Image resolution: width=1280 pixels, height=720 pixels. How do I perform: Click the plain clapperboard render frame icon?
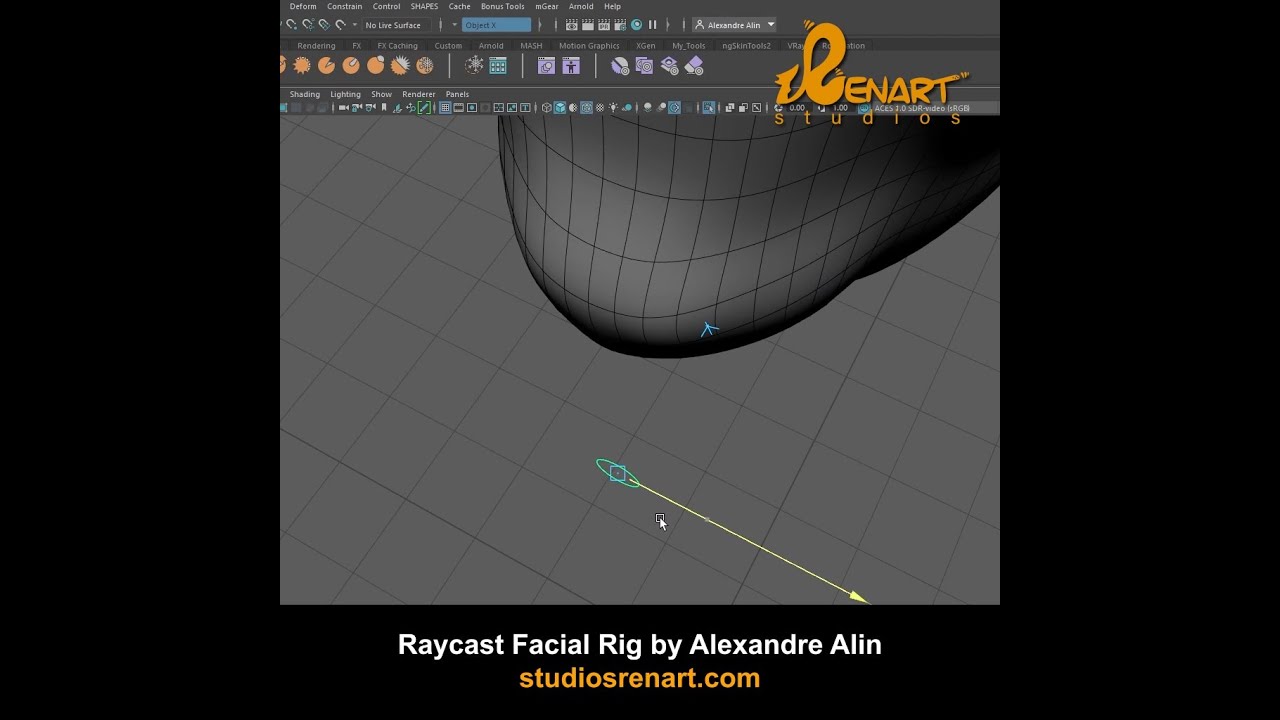point(588,25)
